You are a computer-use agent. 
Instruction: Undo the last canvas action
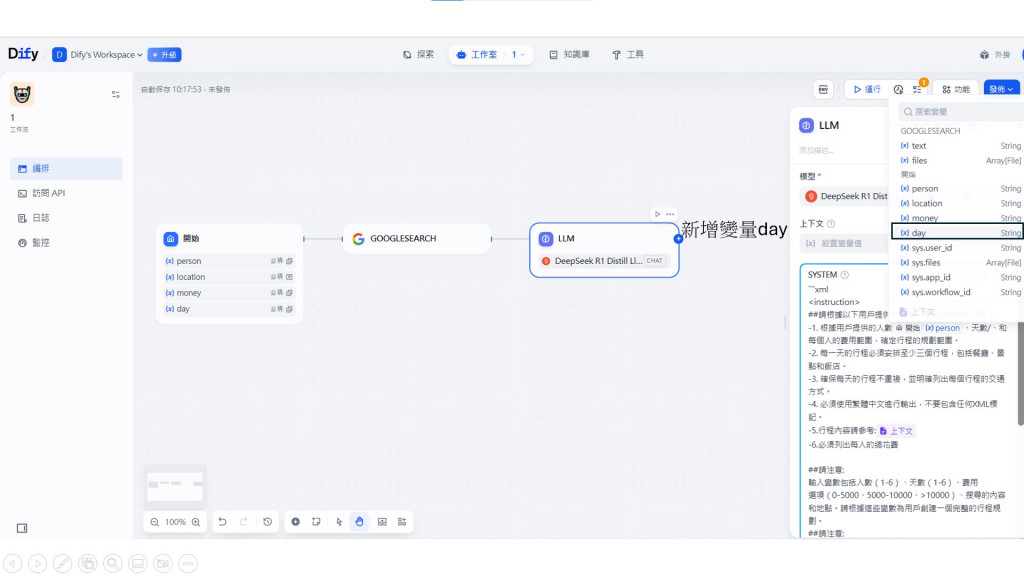(x=223, y=522)
